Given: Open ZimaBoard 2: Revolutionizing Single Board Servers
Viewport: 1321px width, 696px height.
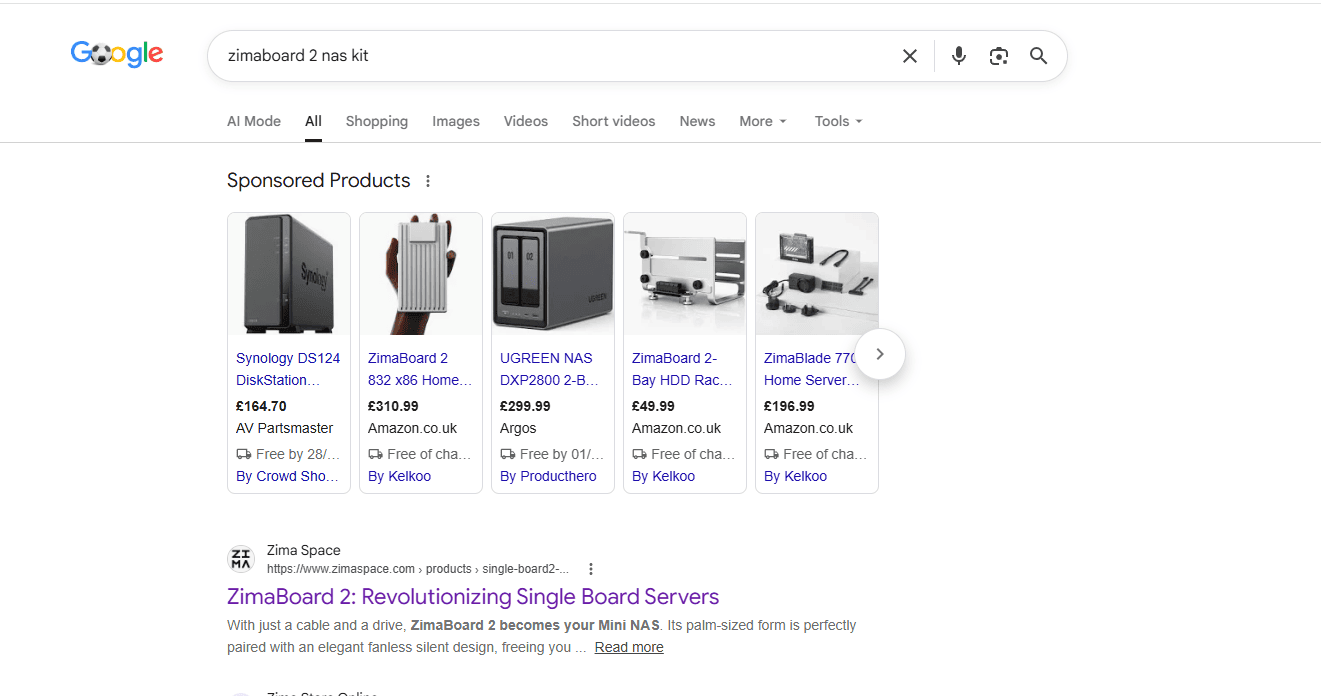Looking at the screenshot, I should 473,597.
